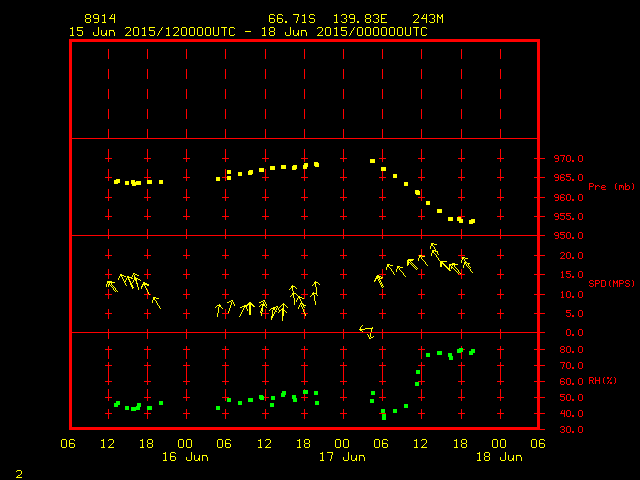This screenshot has width=640, height=480.
Task: Click the 950.0 pressure axis label
Action: [x=569, y=236]
